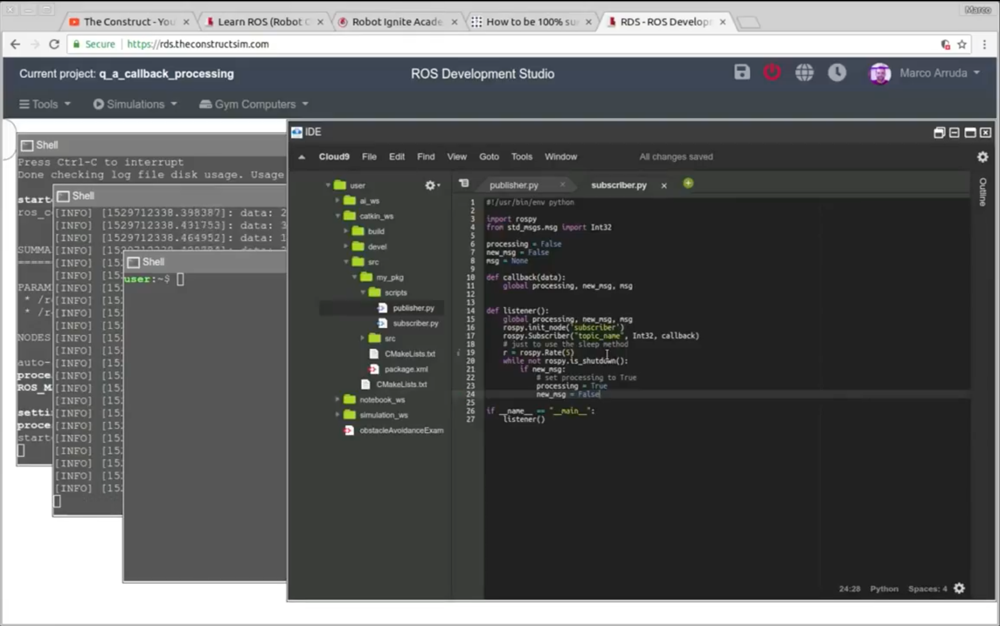Click Spaces: 4 indentation setting

(927, 588)
